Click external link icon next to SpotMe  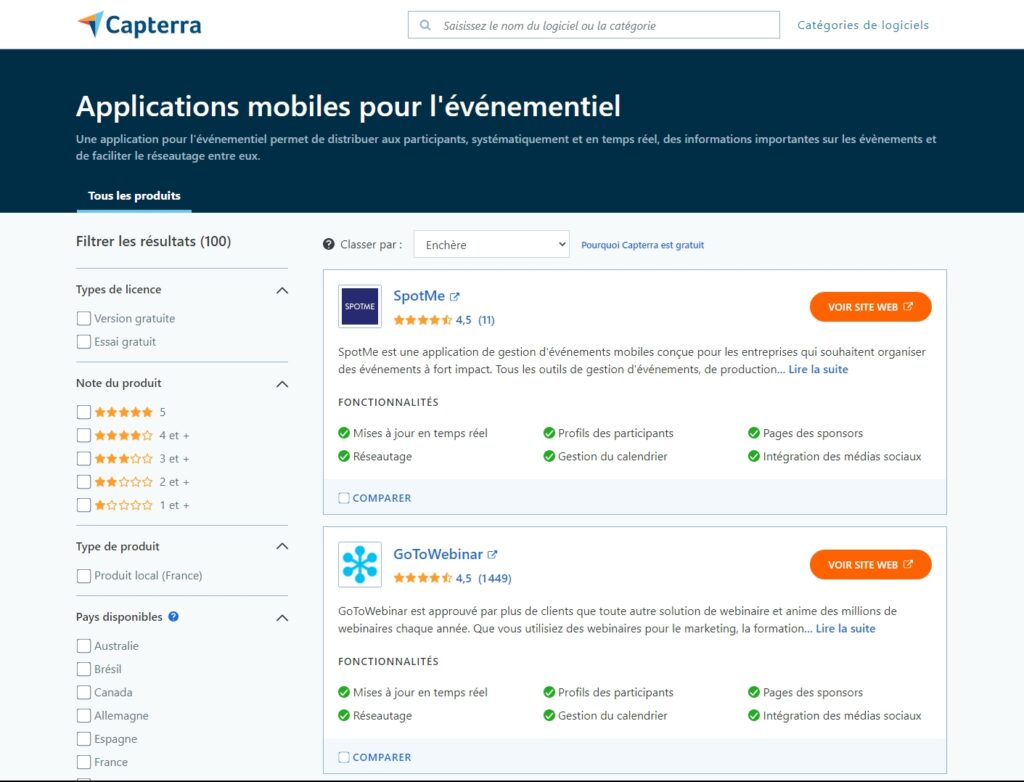coord(455,297)
